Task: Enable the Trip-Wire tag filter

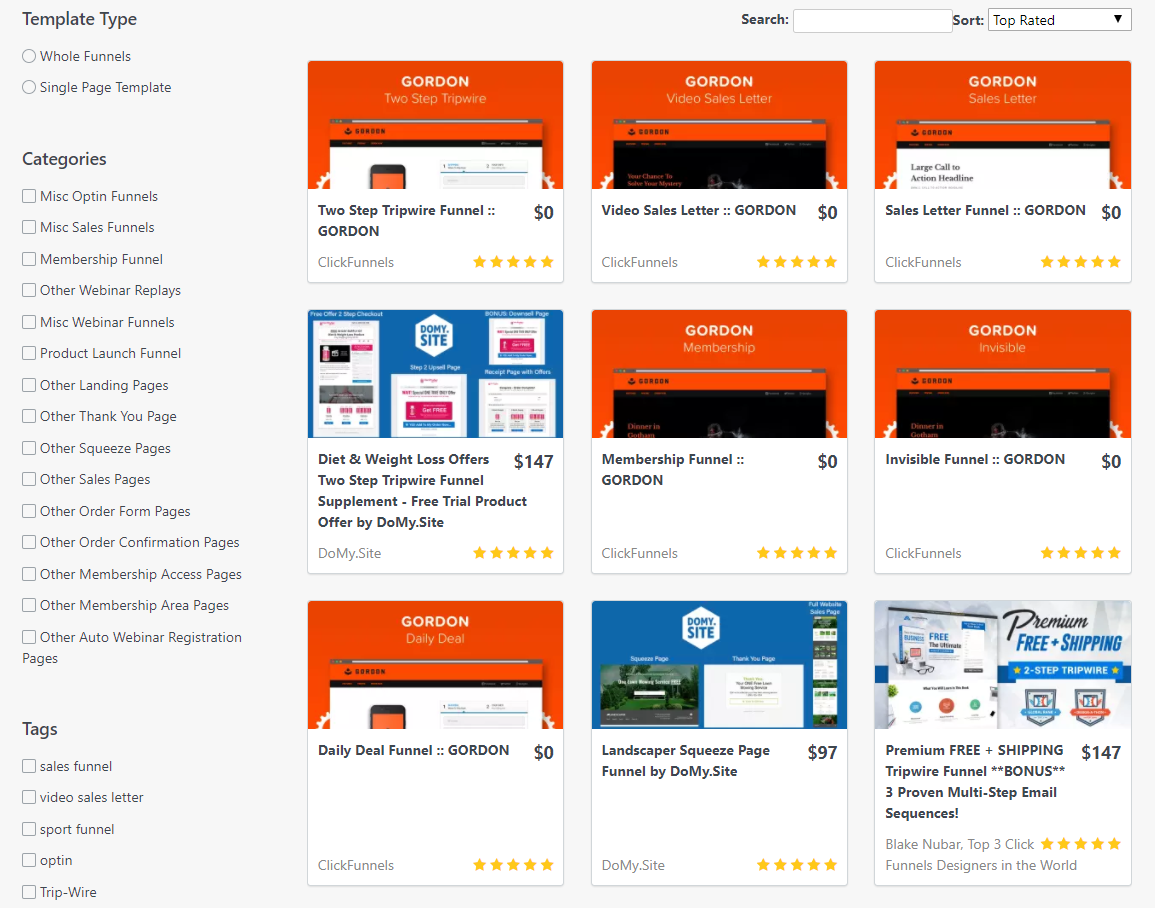Action: tap(29, 892)
